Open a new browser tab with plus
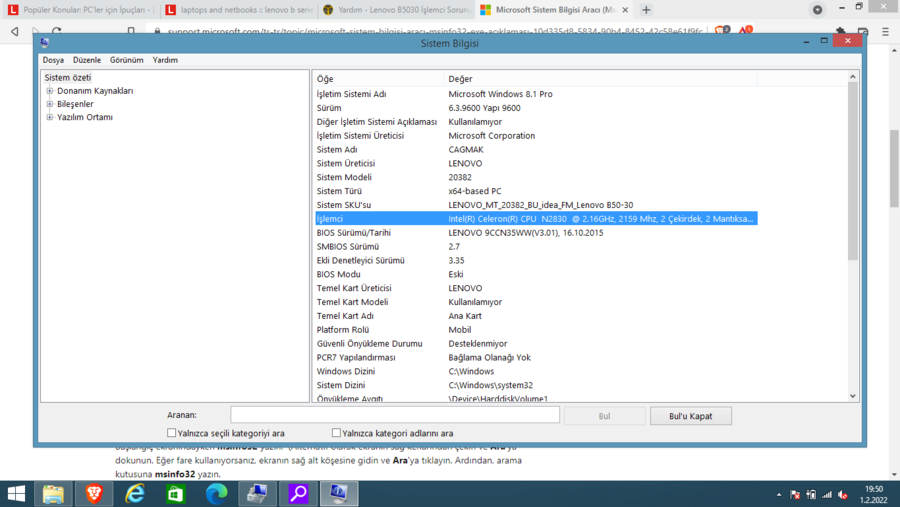 [646, 10]
